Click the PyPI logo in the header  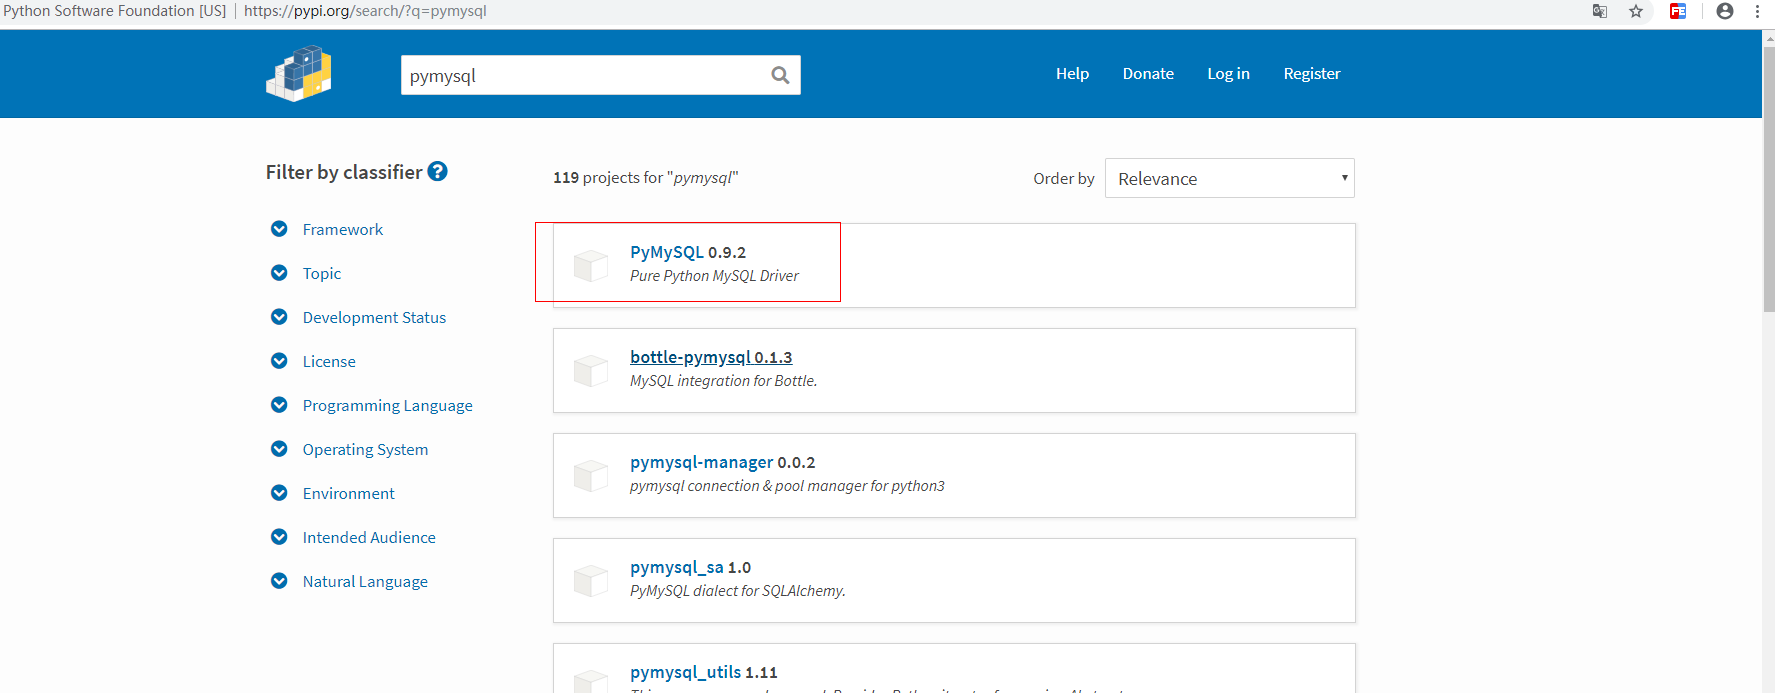(x=298, y=73)
